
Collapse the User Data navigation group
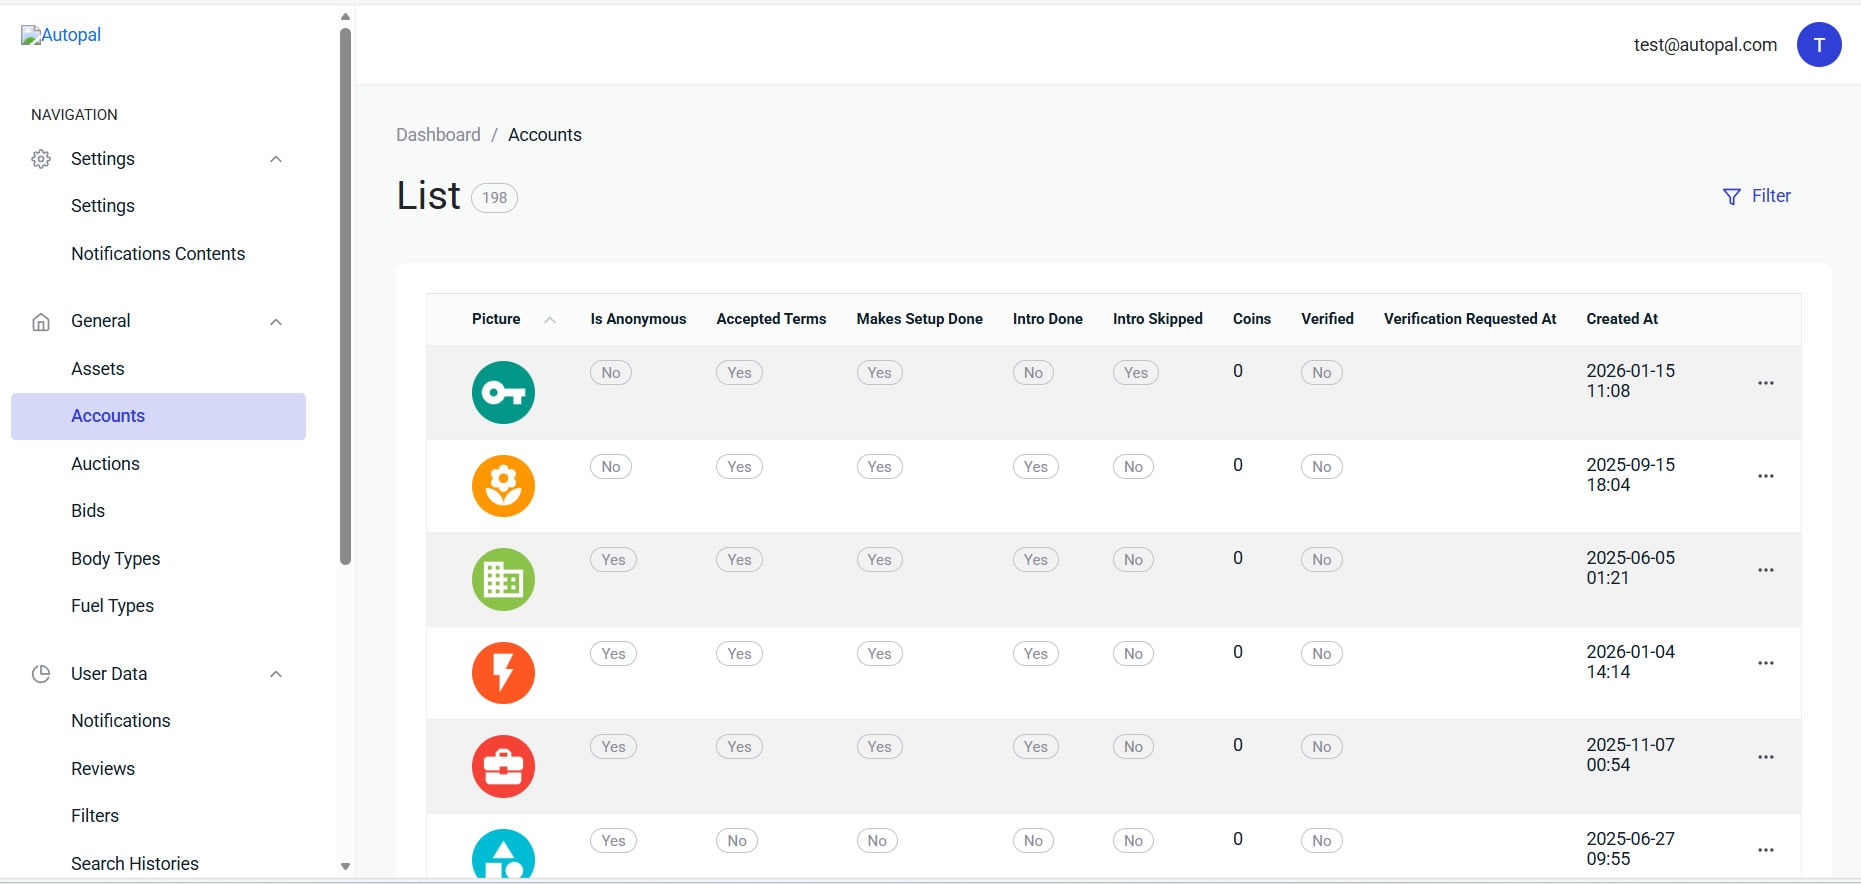click(276, 674)
